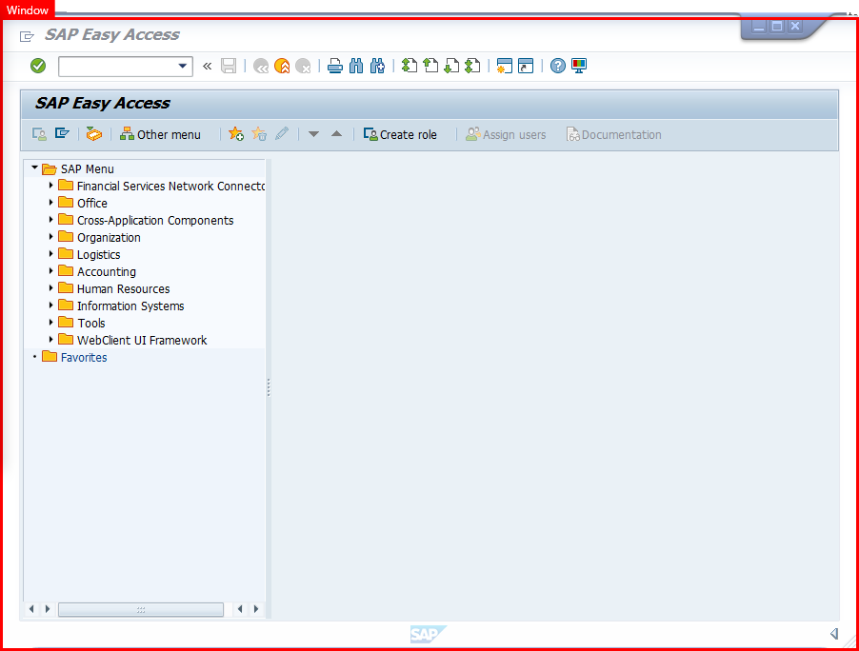The width and height of the screenshot is (859, 651).
Task: Click the Create role button
Action: pyautogui.click(x=400, y=134)
